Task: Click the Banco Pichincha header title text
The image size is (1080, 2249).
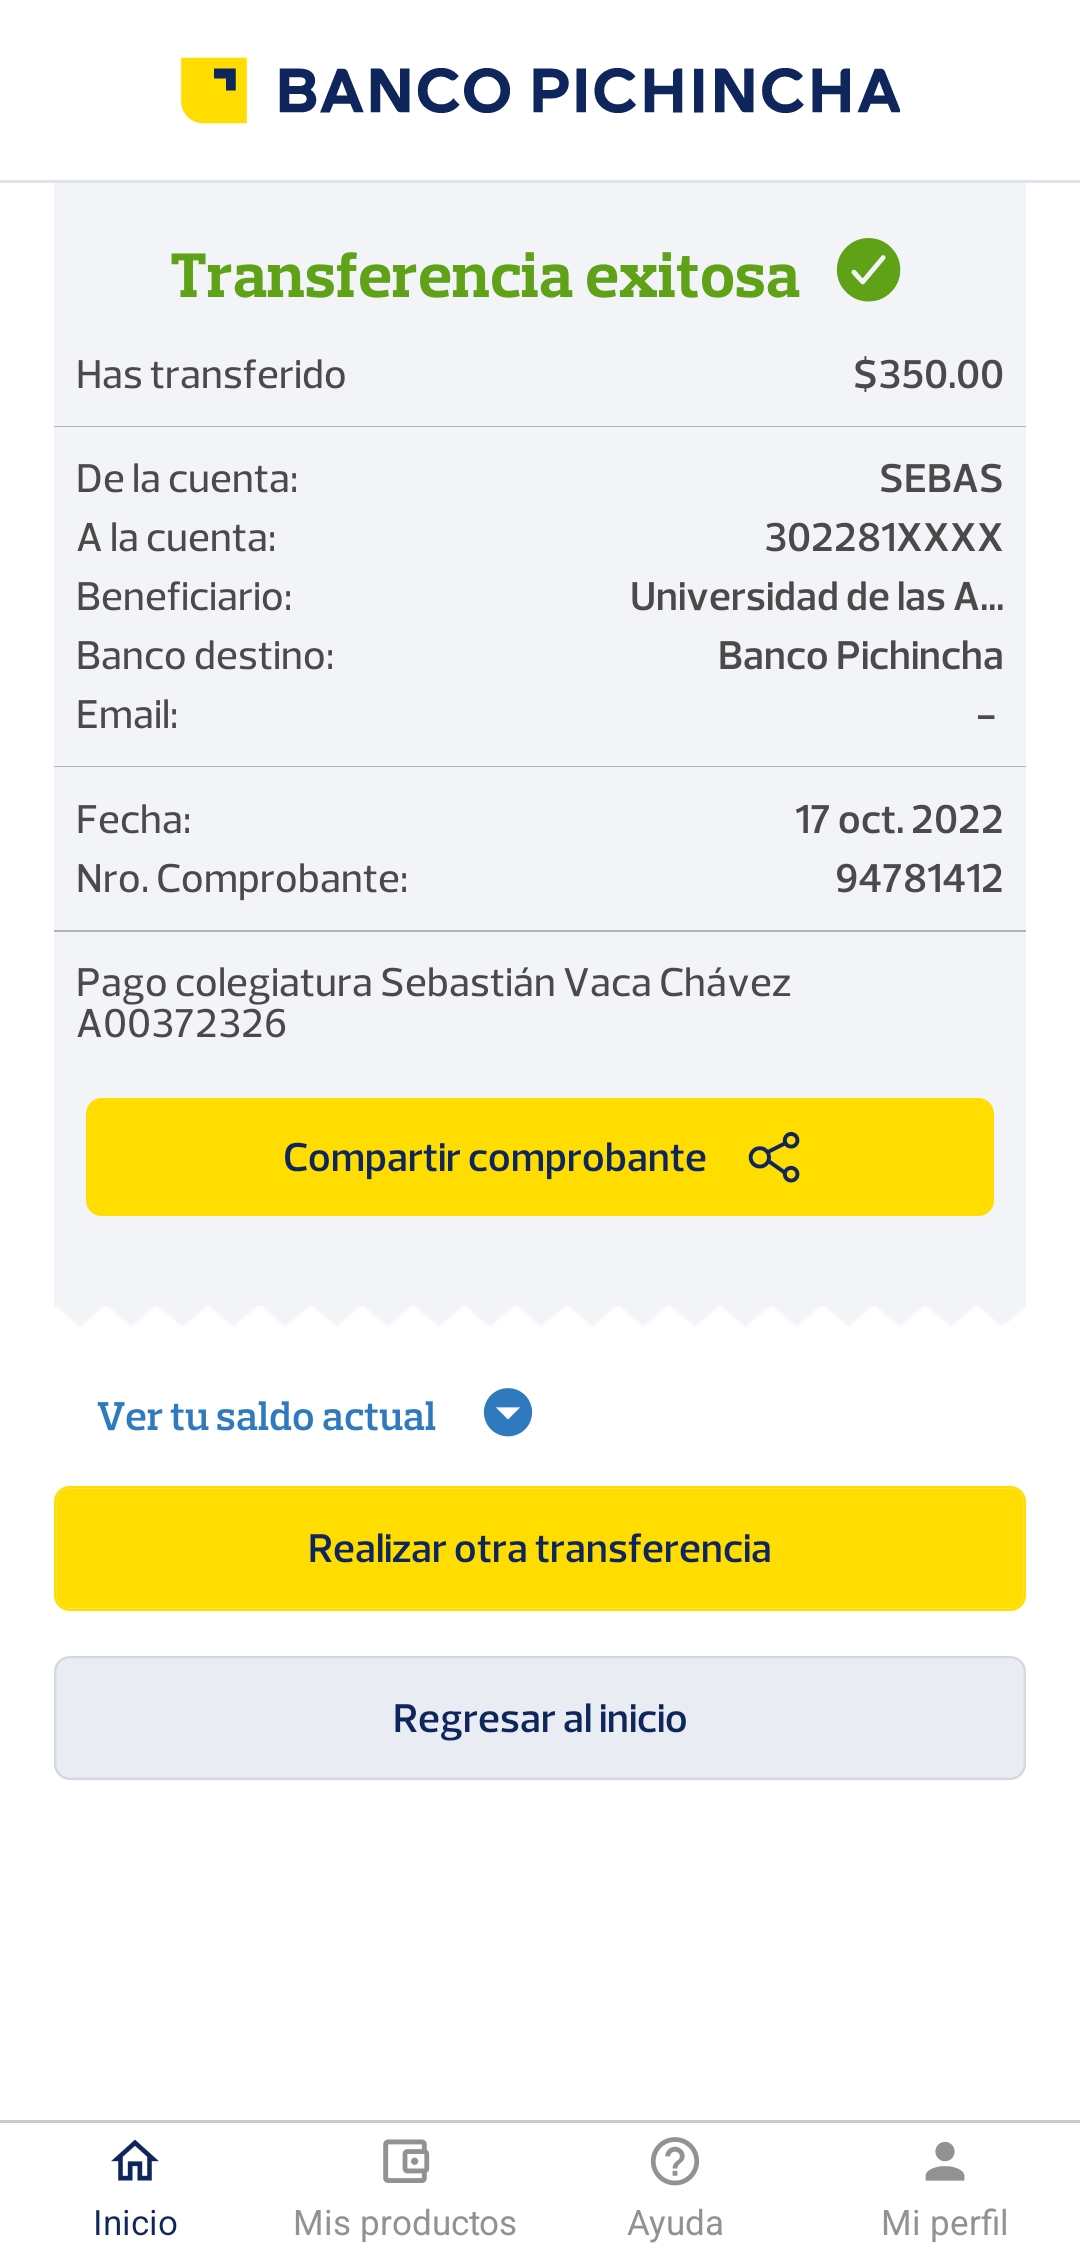Action: [x=588, y=91]
